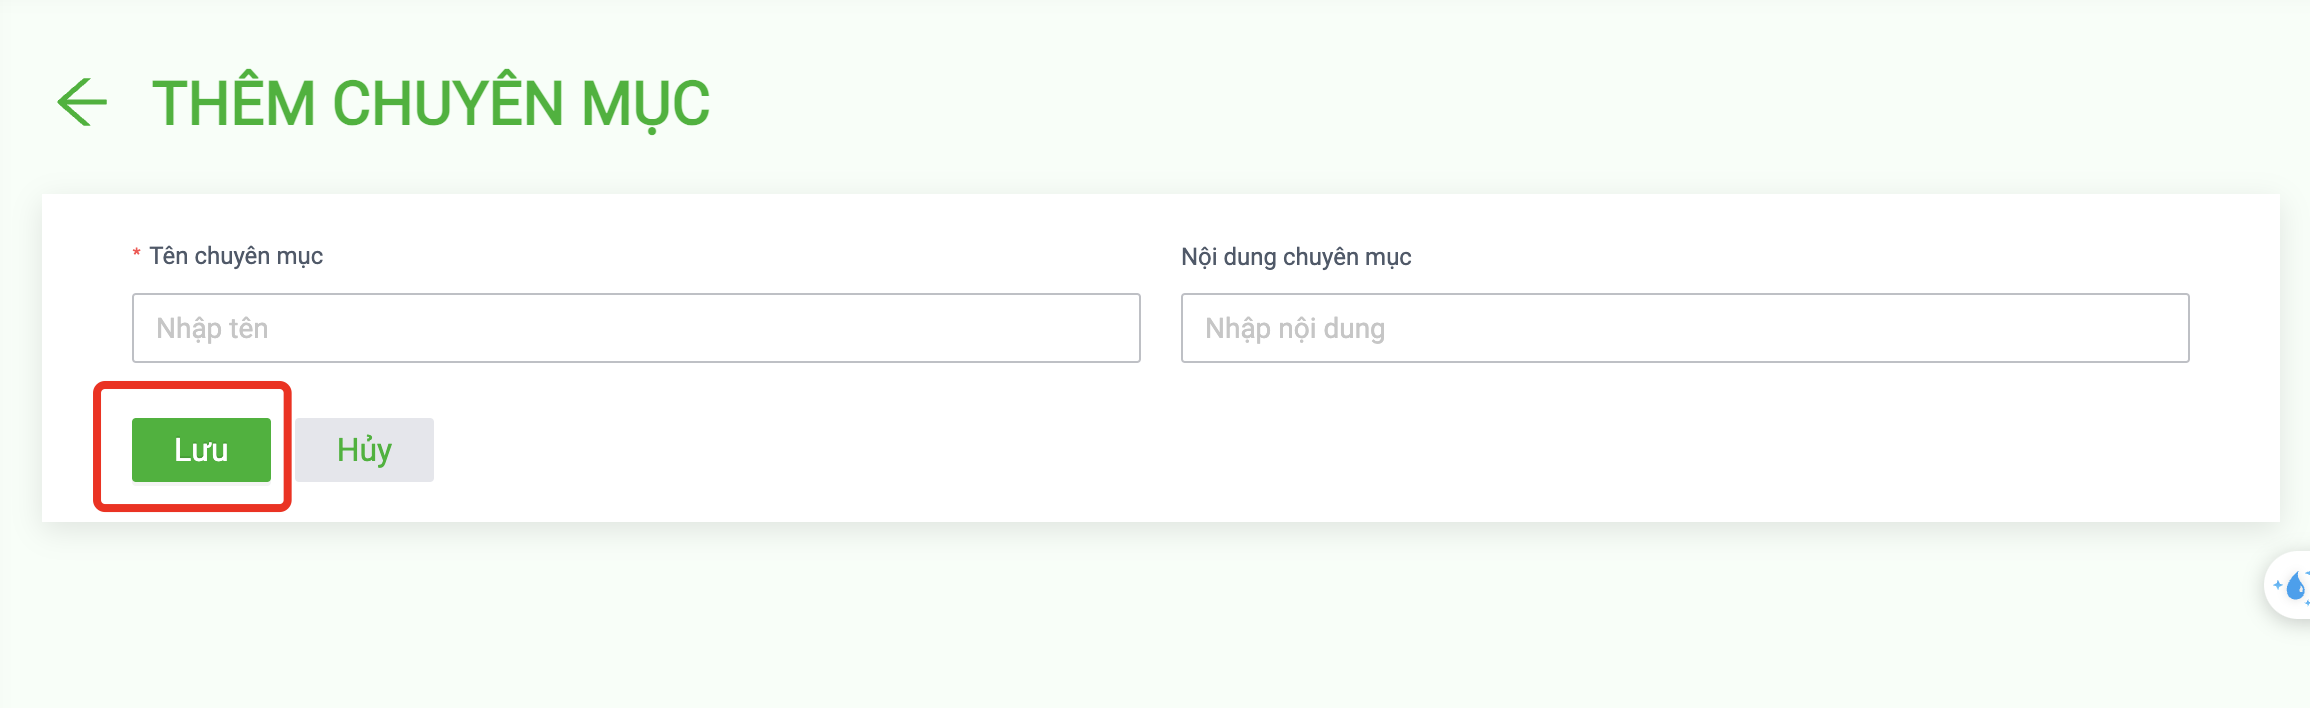Select the category name text box
Viewport: 2310px width, 708px height.
pyautogui.click(x=636, y=328)
